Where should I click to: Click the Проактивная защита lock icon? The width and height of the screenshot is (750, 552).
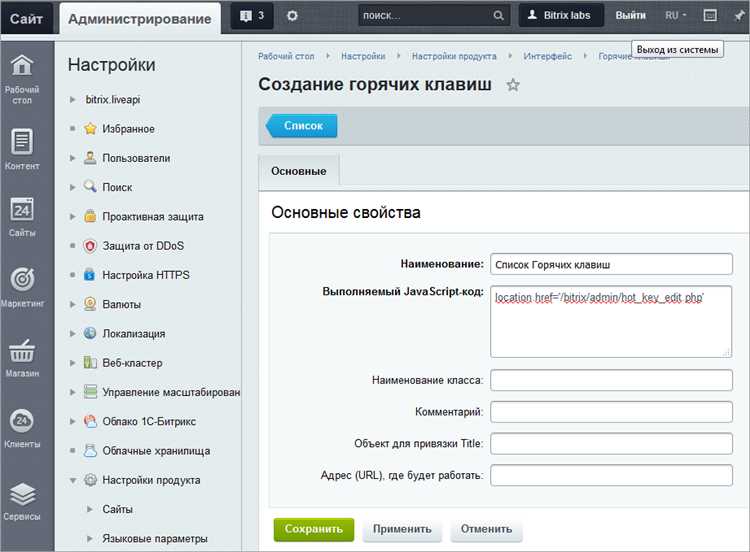pyautogui.click(x=90, y=216)
